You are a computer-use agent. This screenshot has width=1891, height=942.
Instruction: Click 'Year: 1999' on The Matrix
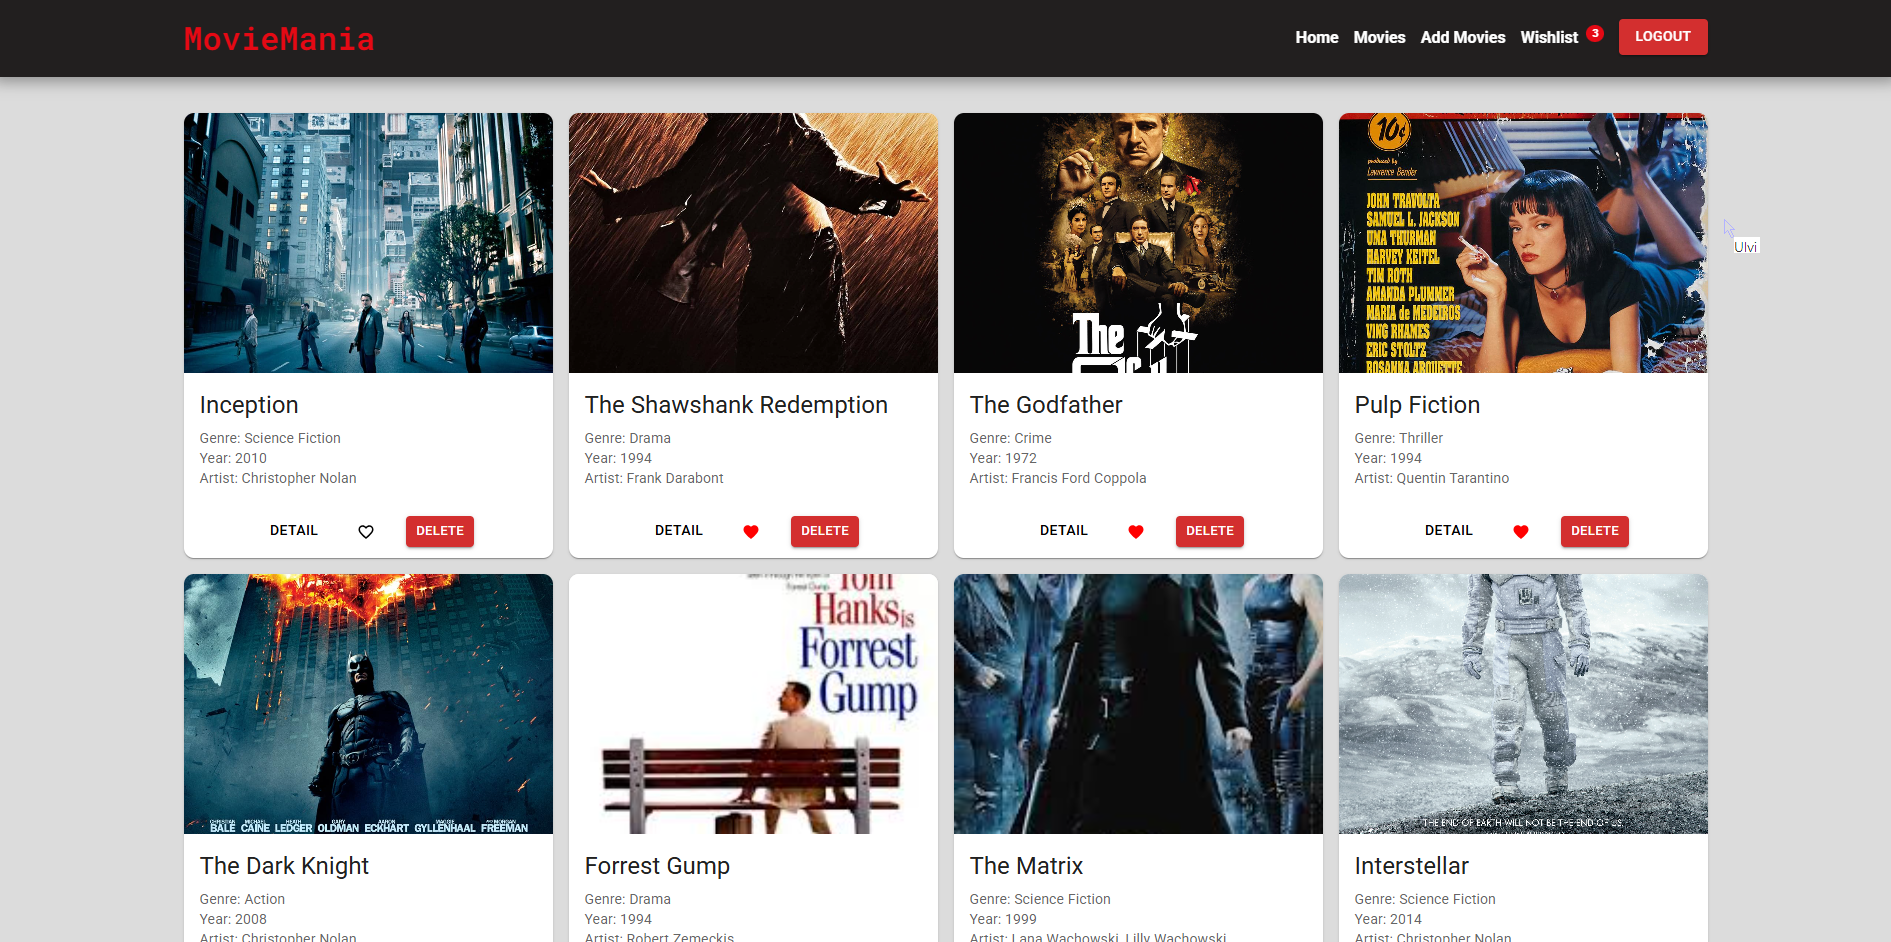coord(1003,919)
